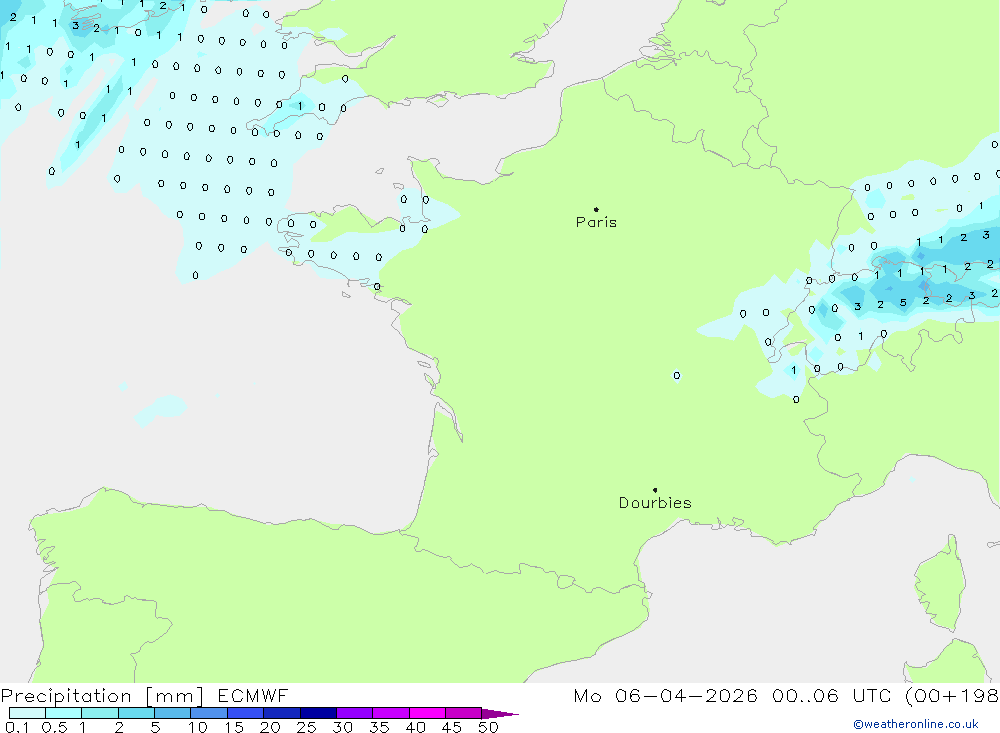Select the black dot marker above Dourbies
This screenshot has width=1000, height=733.
point(655,490)
